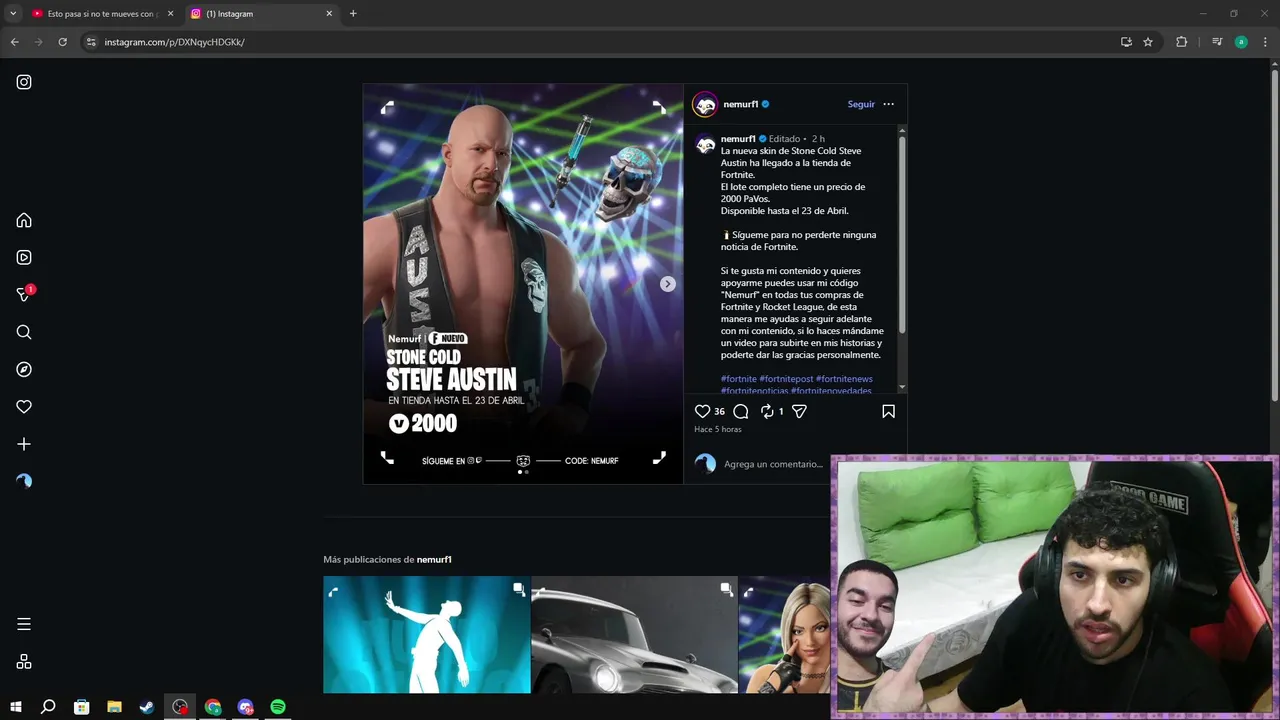This screenshot has height=720, width=1280.
Task: View site information icon in address bar
Action: 91,42
